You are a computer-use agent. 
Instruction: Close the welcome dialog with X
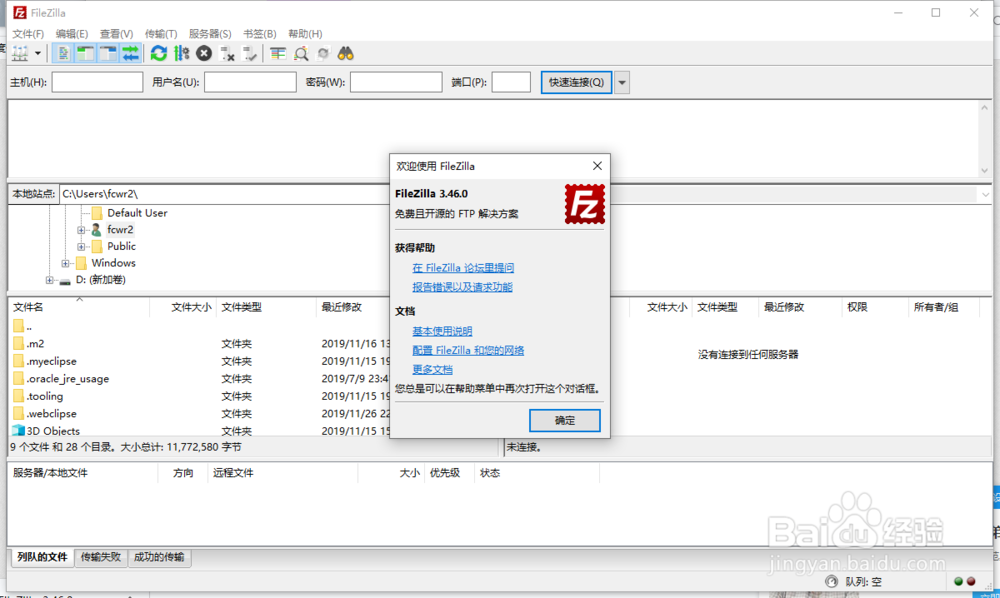pos(597,166)
